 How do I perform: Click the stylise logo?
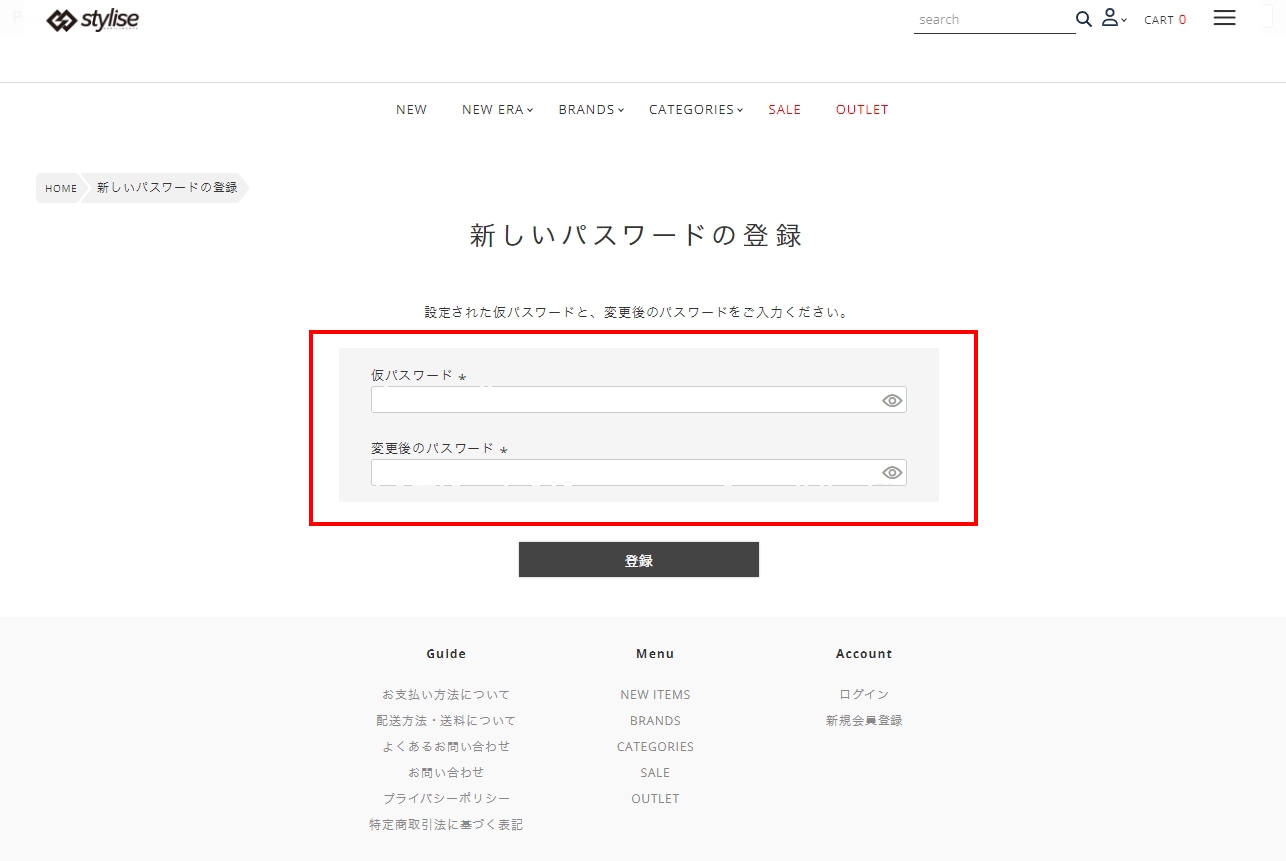point(93,20)
